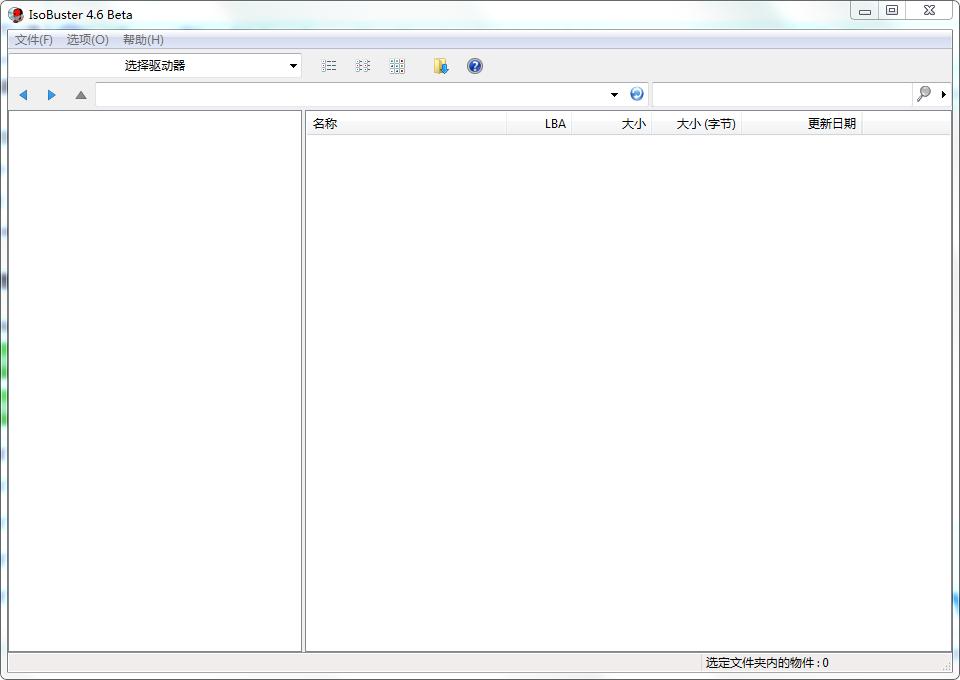The image size is (960, 680).
Task: Switch to the grid icons view
Action: [397, 66]
